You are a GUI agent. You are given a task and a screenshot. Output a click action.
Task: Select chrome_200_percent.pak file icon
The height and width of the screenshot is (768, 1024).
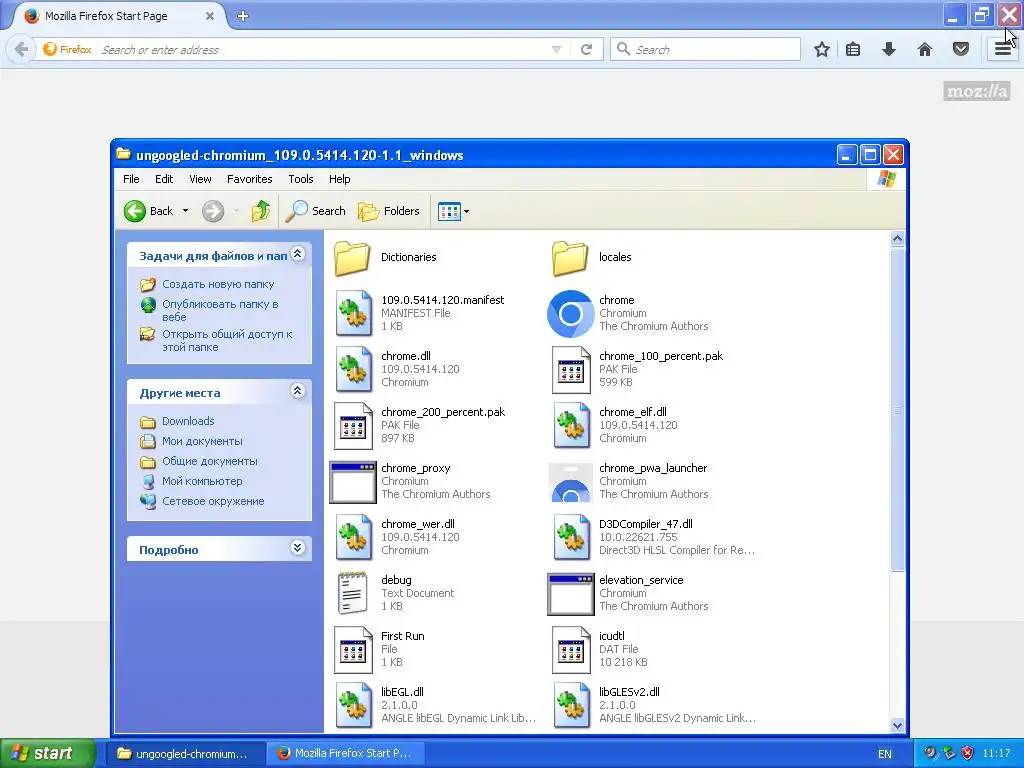(353, 426)
